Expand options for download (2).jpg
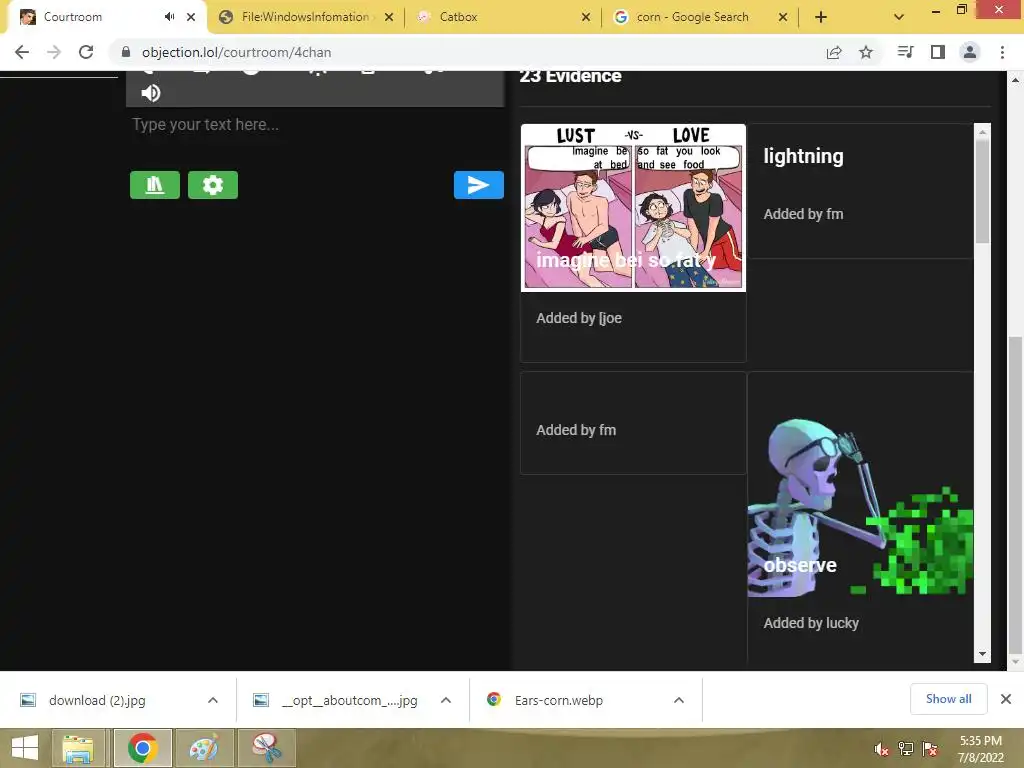The image size is (1024, 768). 213,700
